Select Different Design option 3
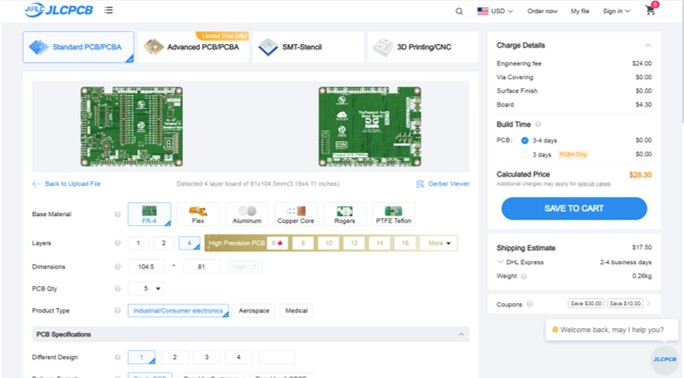684x378 pixels. pyautogui.click(x=207, y=357)
